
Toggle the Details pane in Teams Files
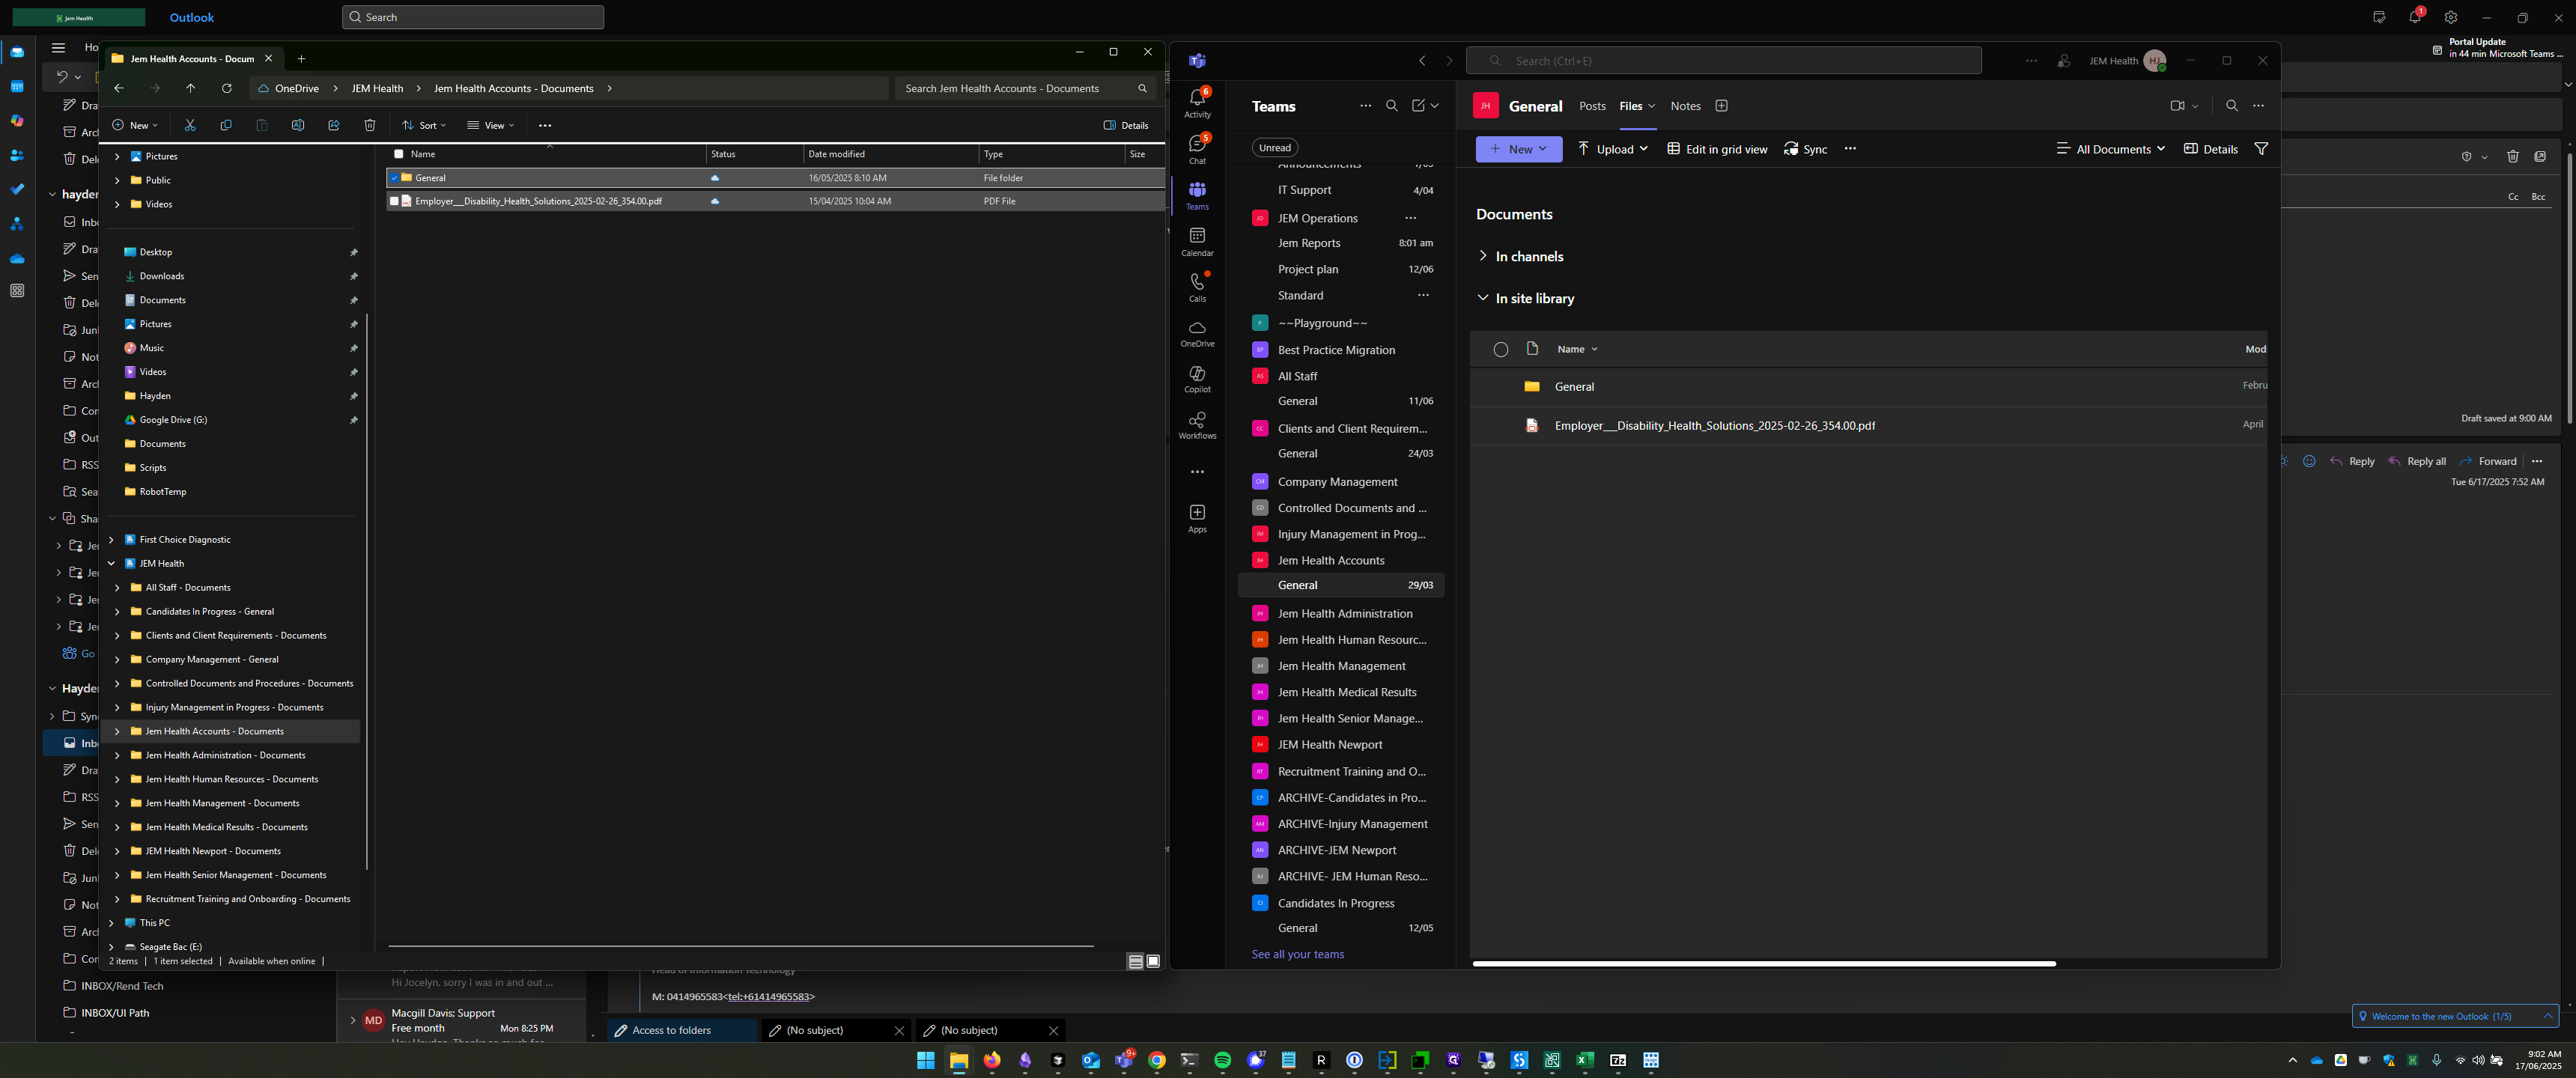(x=2211, y=149)
